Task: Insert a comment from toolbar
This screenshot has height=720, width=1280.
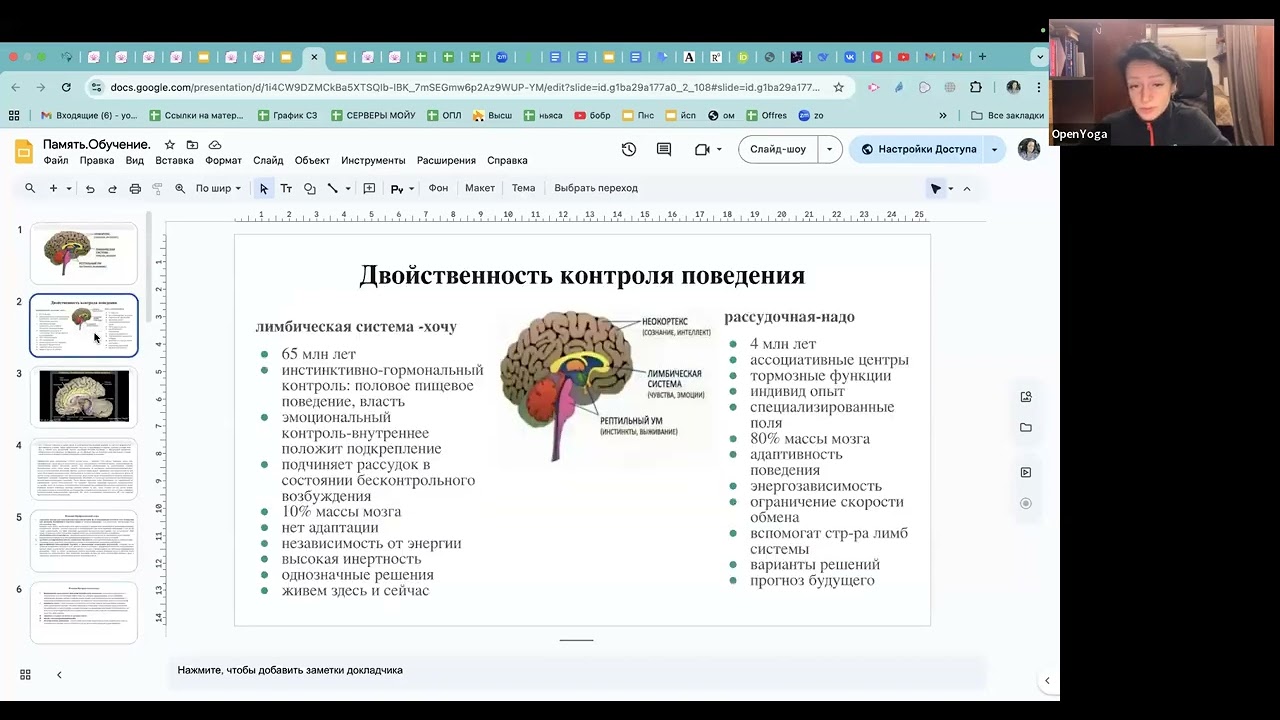Action: [x=369, y=188]
